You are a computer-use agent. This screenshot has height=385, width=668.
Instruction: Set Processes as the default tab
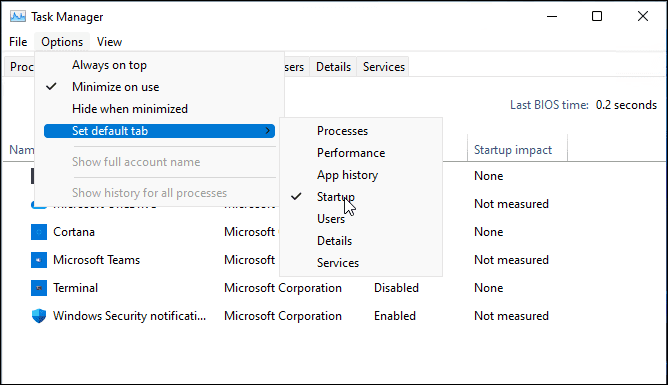[x=361, y=131]
